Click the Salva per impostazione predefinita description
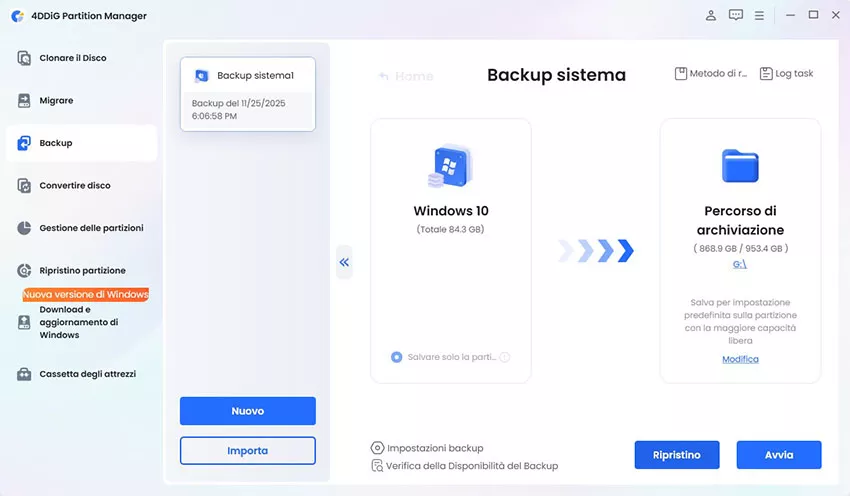850x496 pixels. [740, 321]
